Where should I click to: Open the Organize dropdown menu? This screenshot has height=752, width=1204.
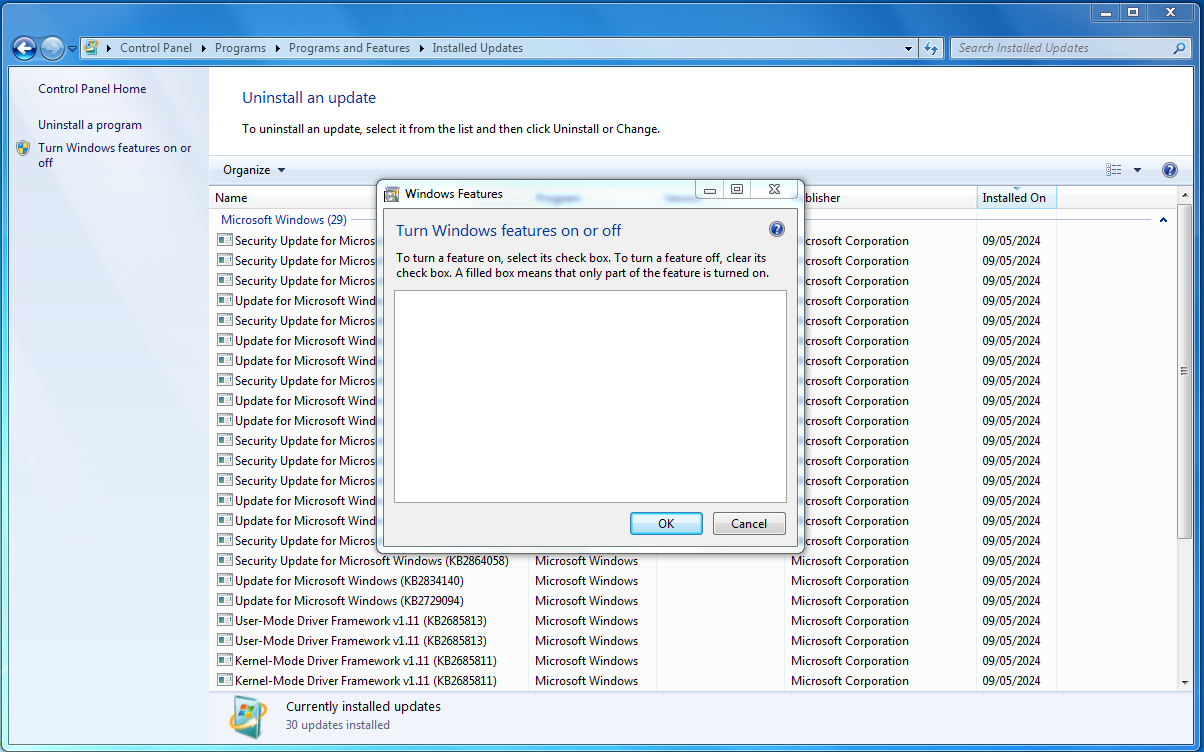254,170
